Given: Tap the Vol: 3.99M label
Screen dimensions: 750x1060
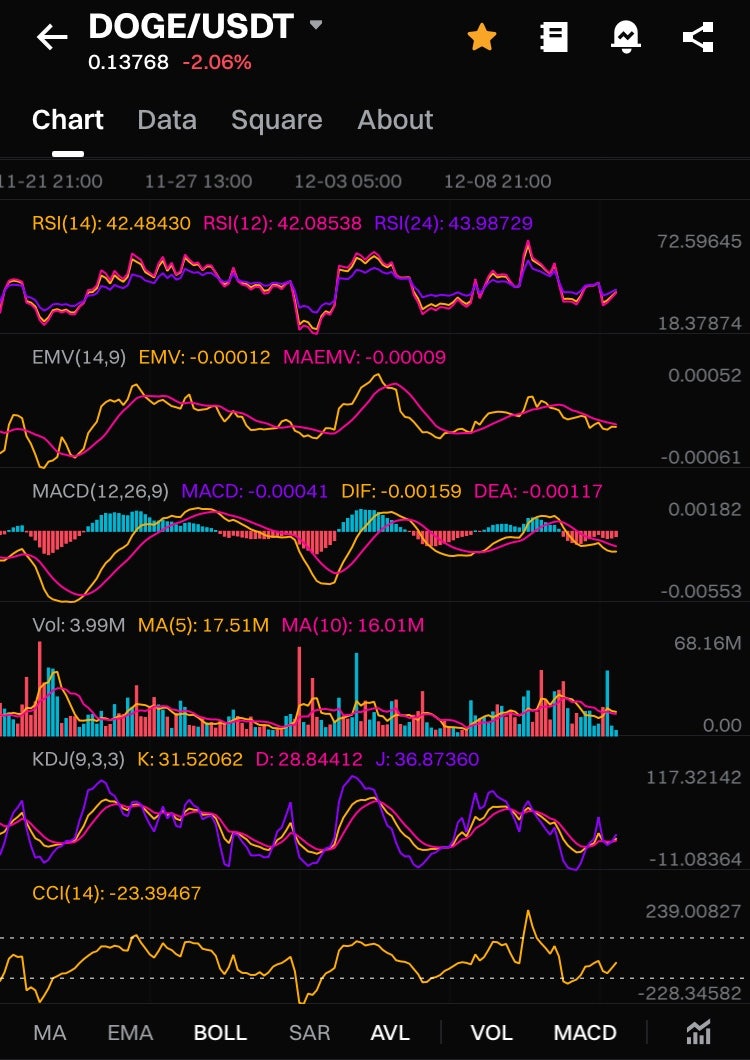Looking at the screenshot, I should [78, 625].
